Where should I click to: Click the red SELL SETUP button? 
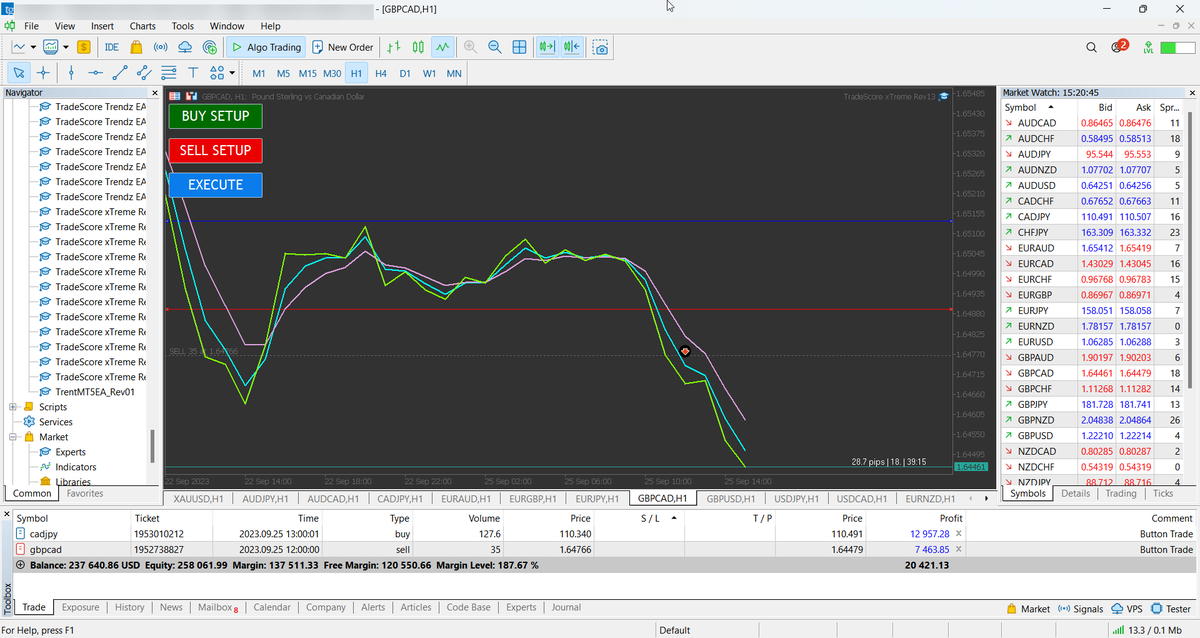coord(216,151)
